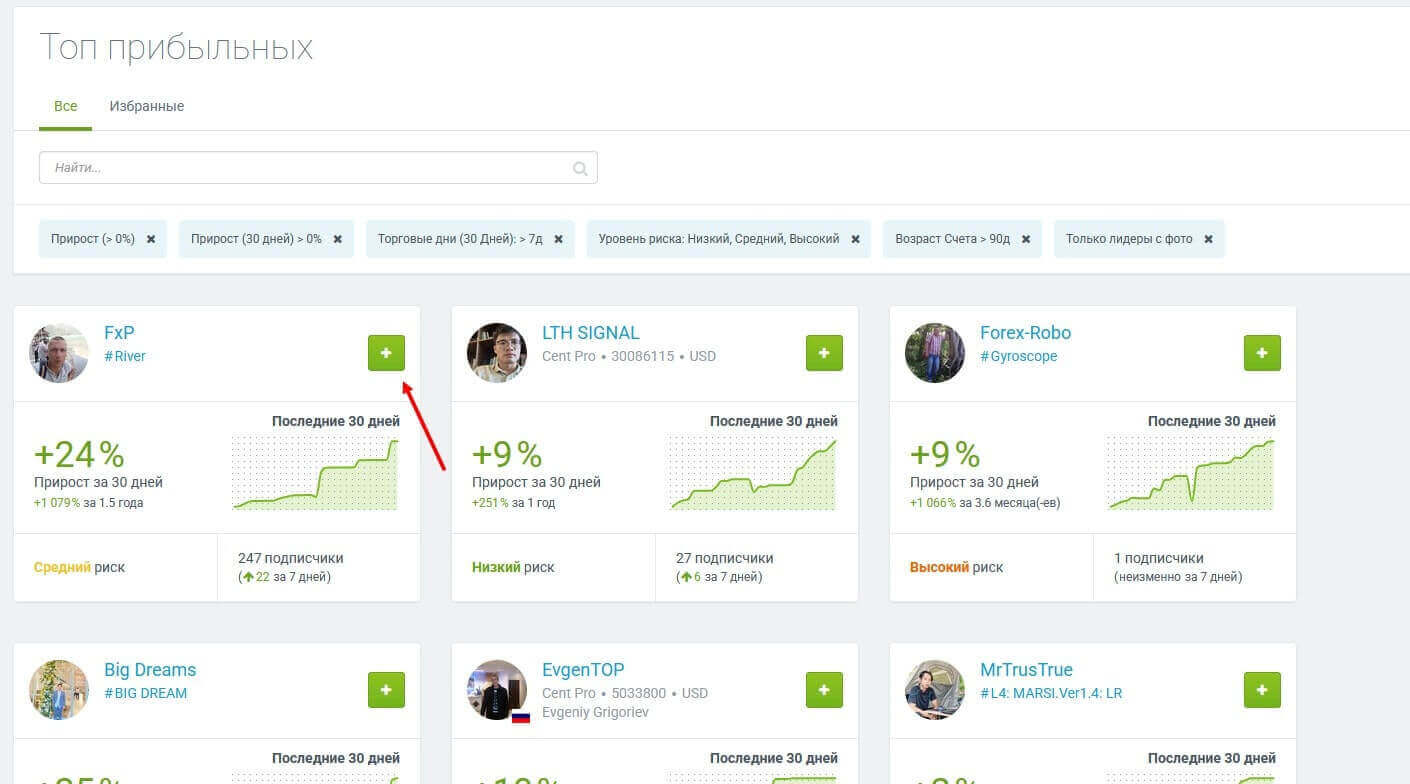Remove the 'Только лидеры с фото' filter
This screenshot has width=1410, height=784.
click(x=1208, y=240)
